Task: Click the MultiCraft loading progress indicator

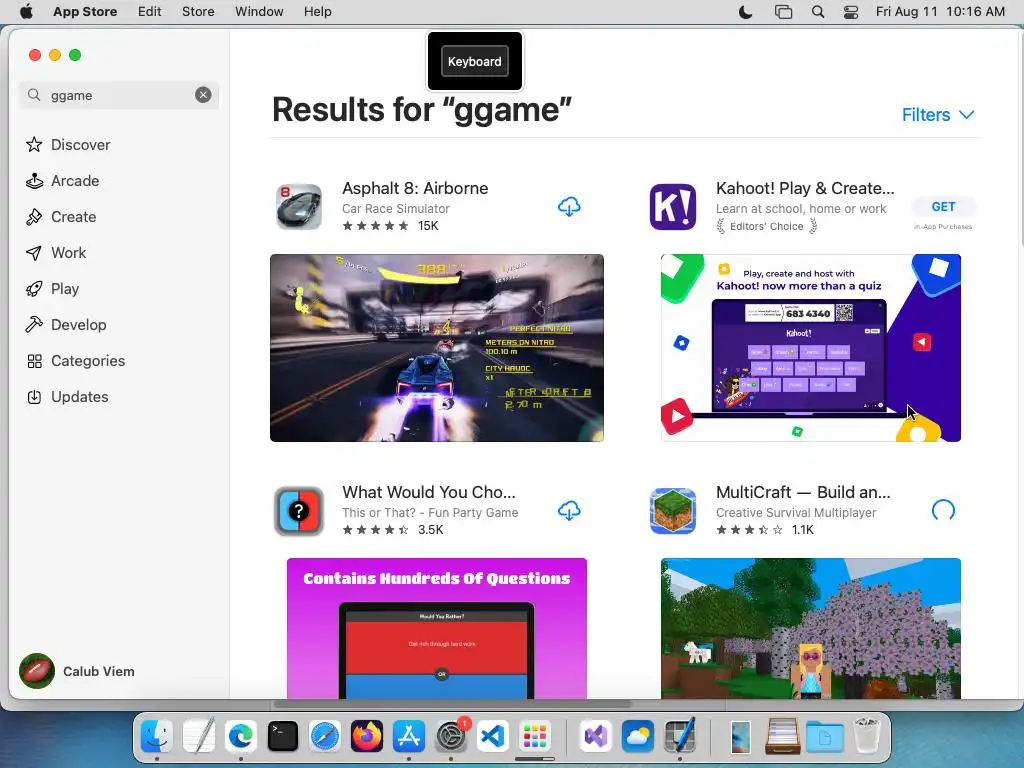Action: tap(943, 511)
